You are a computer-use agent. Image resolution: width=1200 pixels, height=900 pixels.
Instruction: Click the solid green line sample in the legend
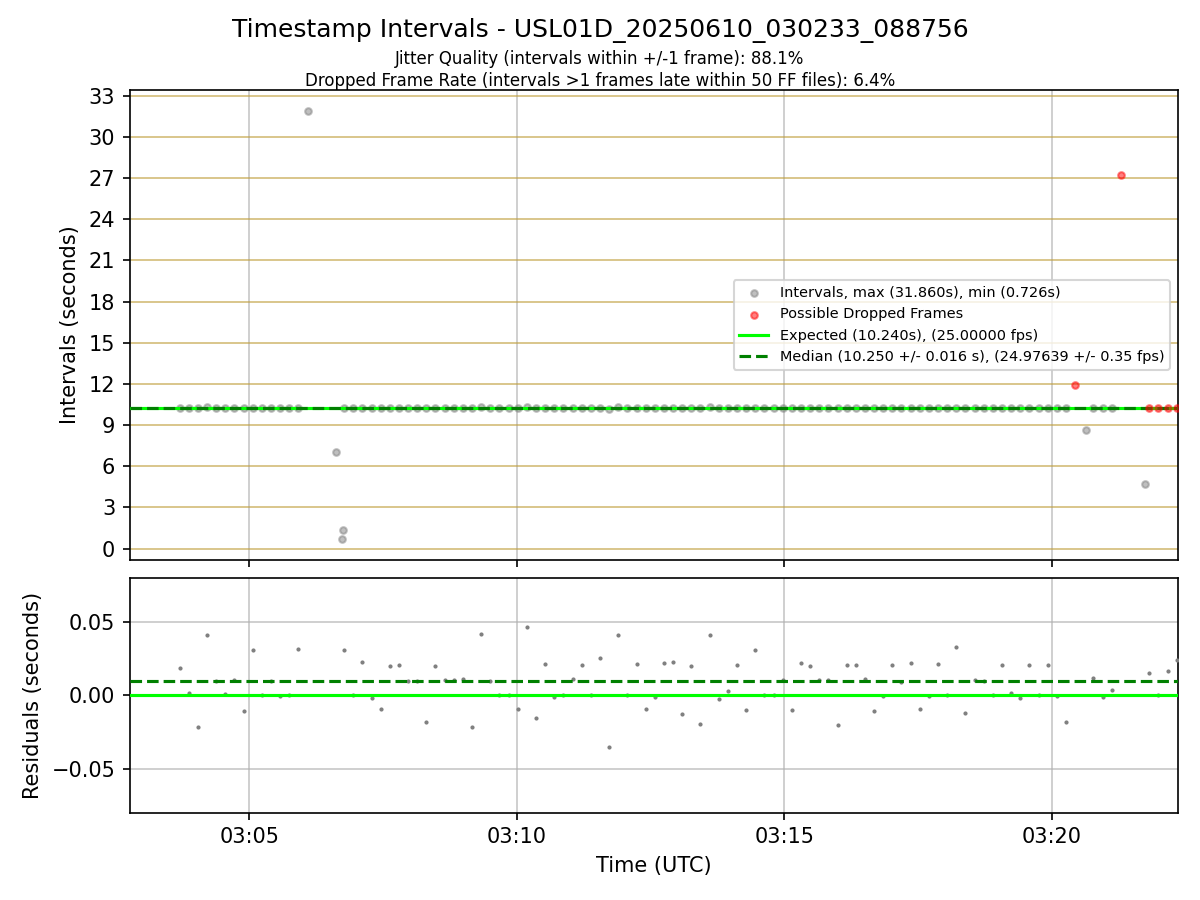754,335
